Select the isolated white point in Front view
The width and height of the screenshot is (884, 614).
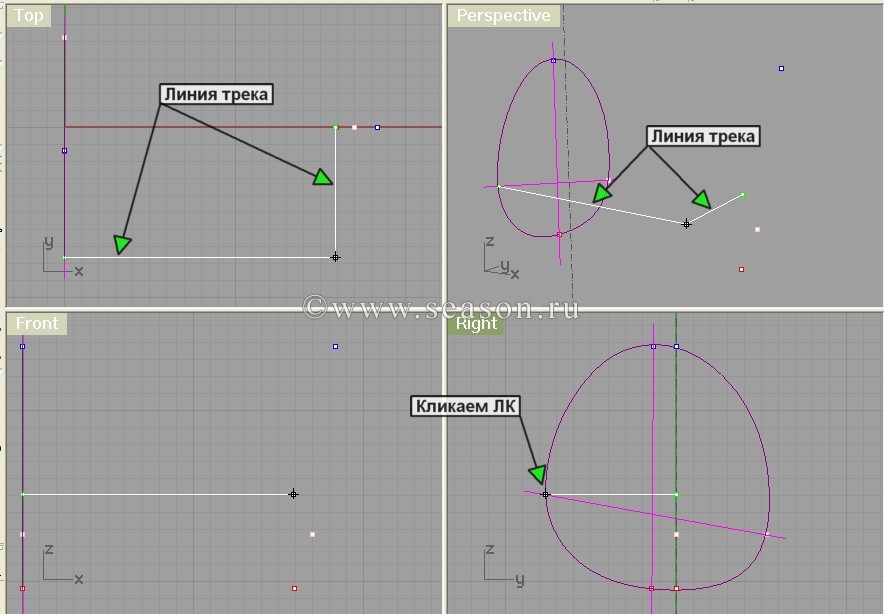(312, 535)
